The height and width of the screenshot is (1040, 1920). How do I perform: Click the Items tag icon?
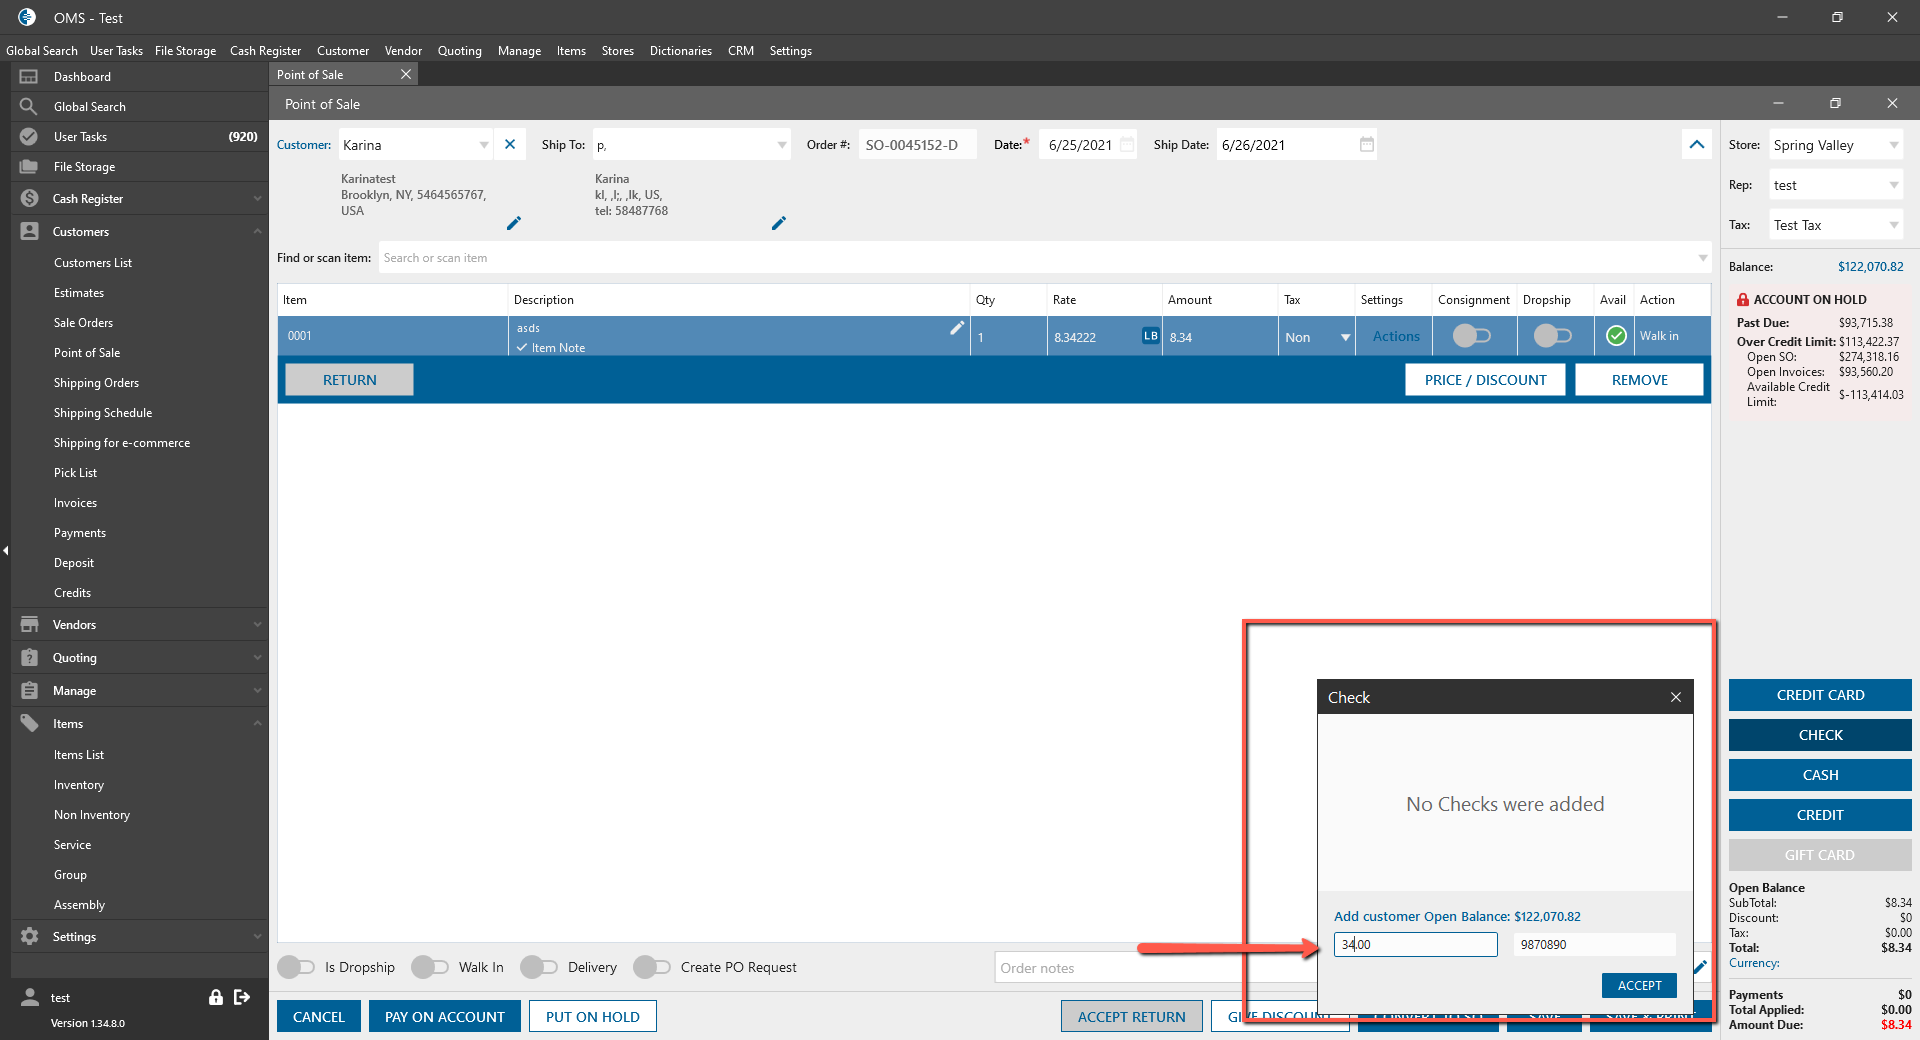point(29,723)
